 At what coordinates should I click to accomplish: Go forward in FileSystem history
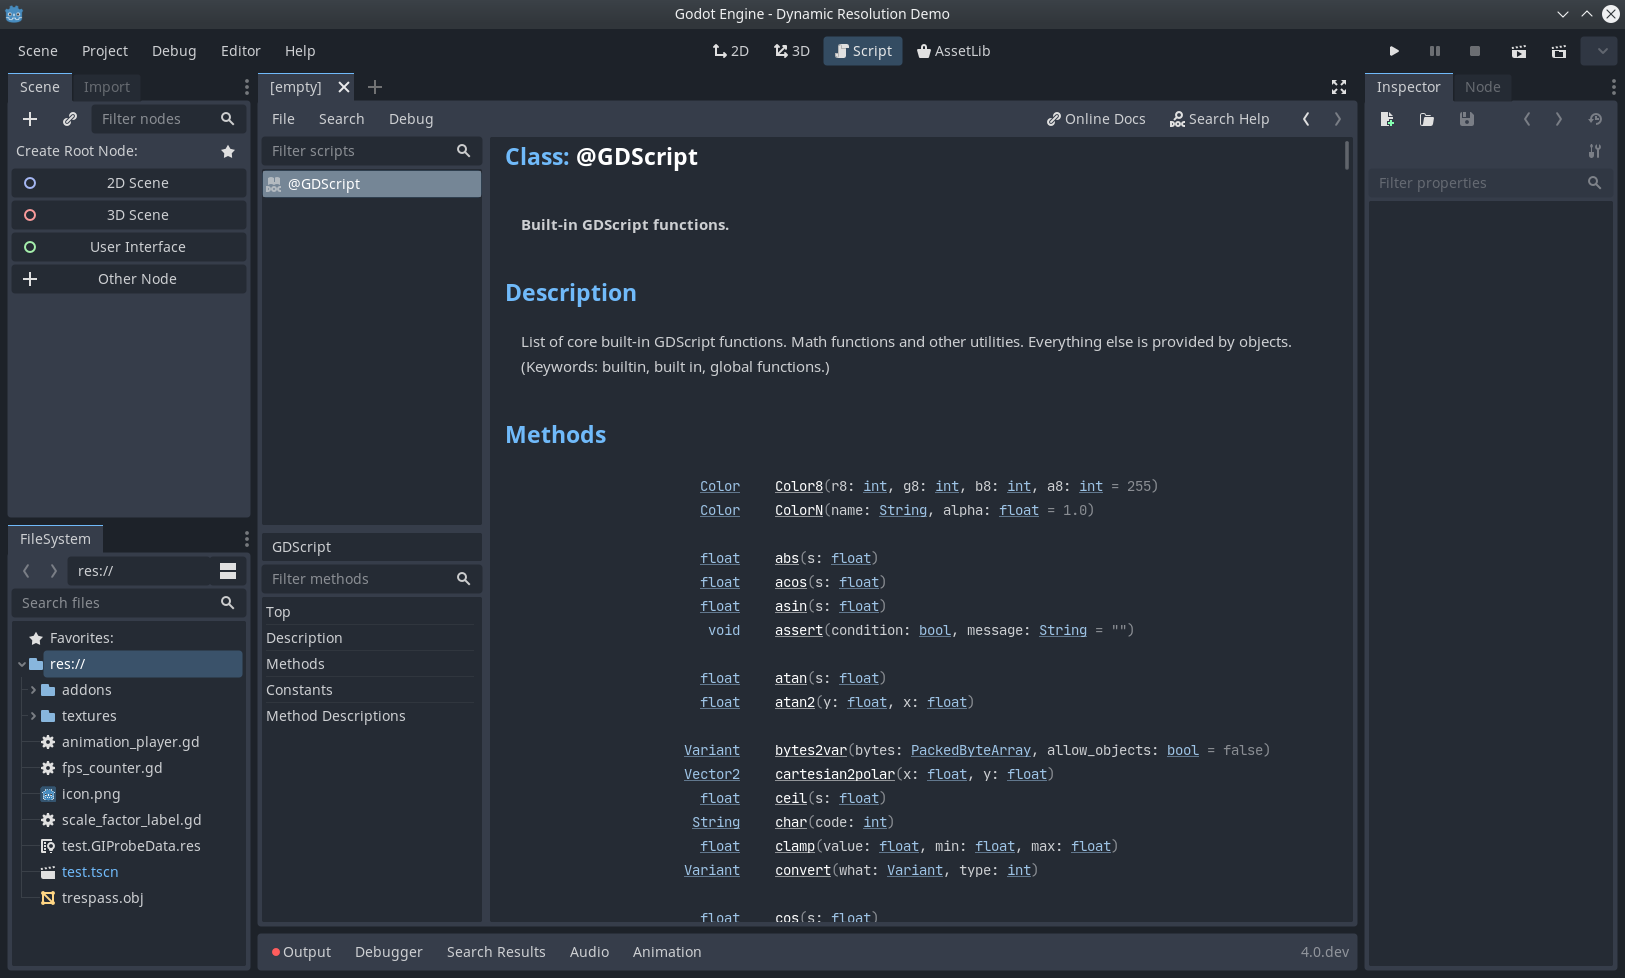point(54,571)
